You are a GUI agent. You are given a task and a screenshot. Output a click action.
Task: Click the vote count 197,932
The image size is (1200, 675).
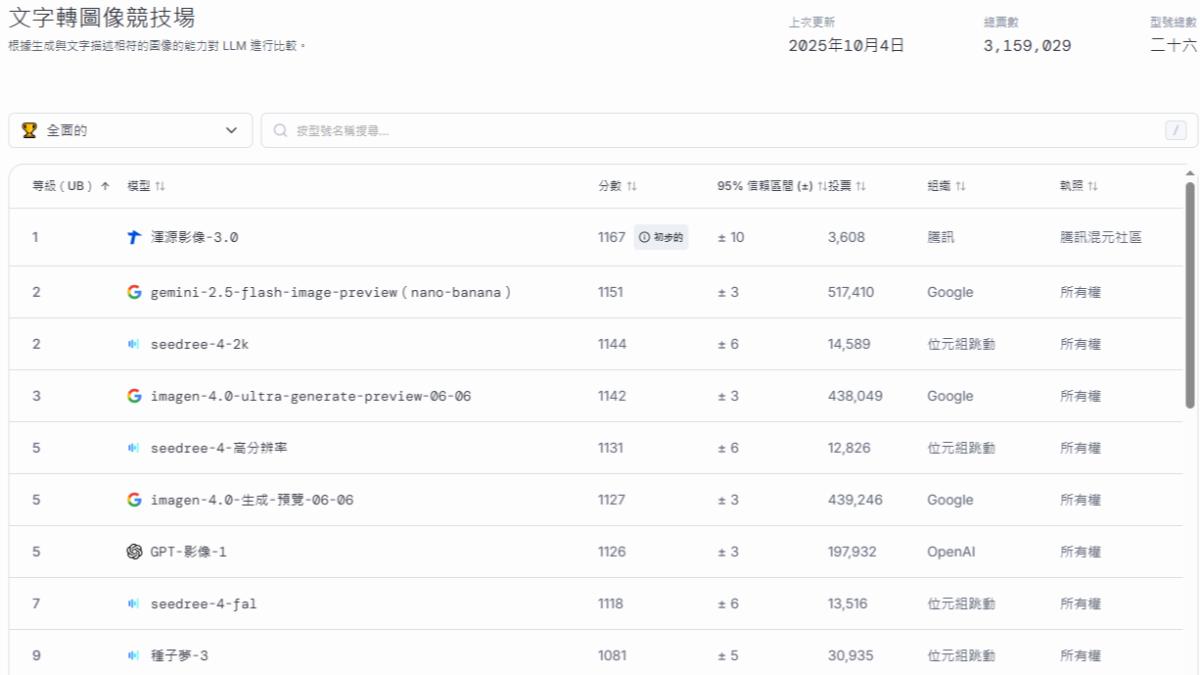[x=852, y=552]
